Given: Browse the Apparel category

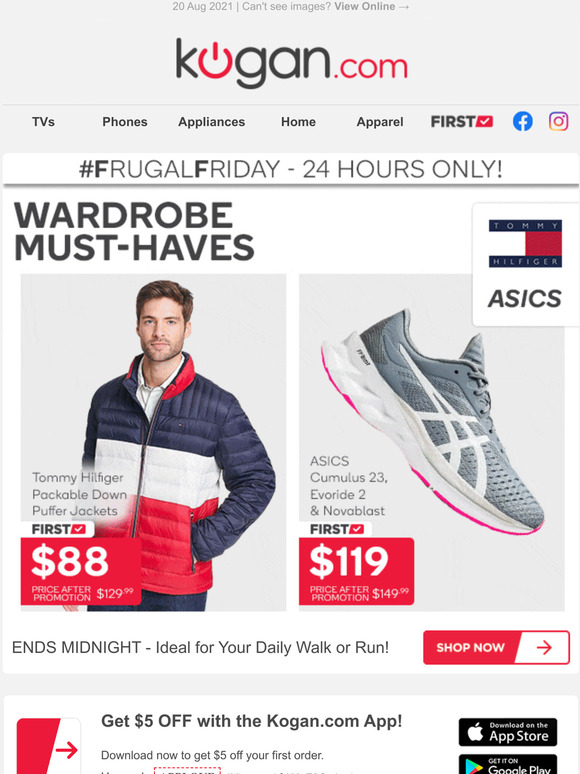Looking at the screenshot, I should coord(380,122).
